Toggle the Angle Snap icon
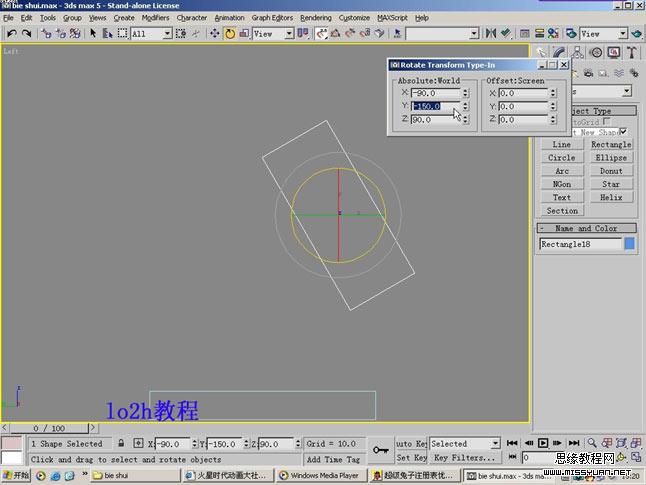 coord(336,33)
